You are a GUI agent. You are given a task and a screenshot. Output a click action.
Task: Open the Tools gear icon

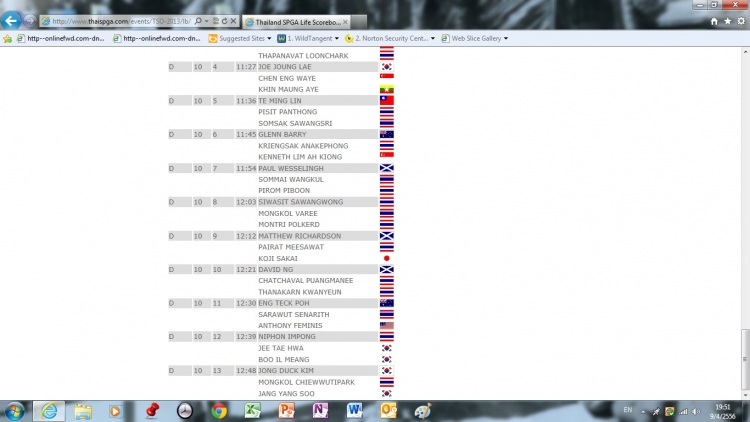739,21
